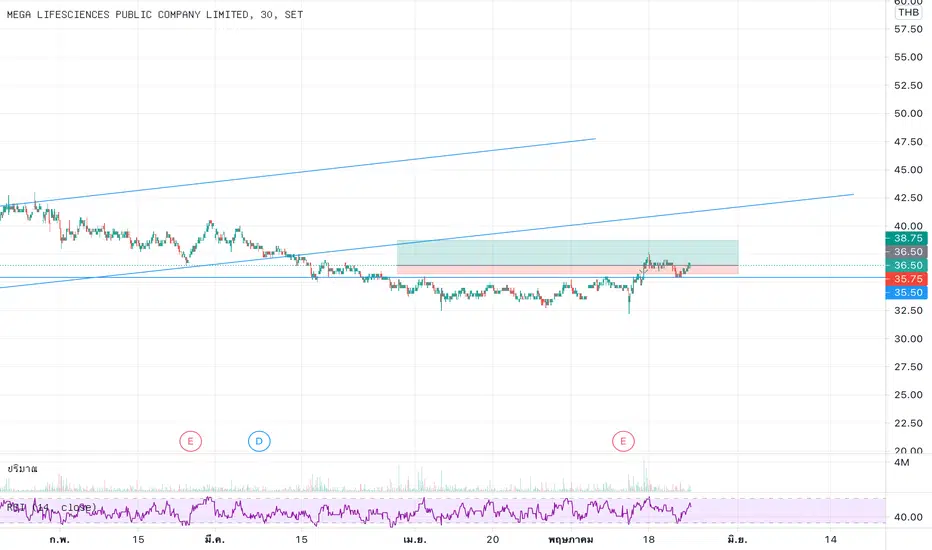This screenshot has width=932, height=550.
Task: Click the เม.ย. date label on the time axis
Action: [414, 540]
